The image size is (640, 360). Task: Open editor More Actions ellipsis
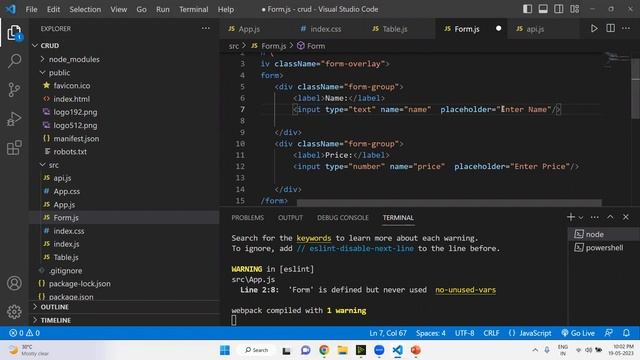[626, 29]
